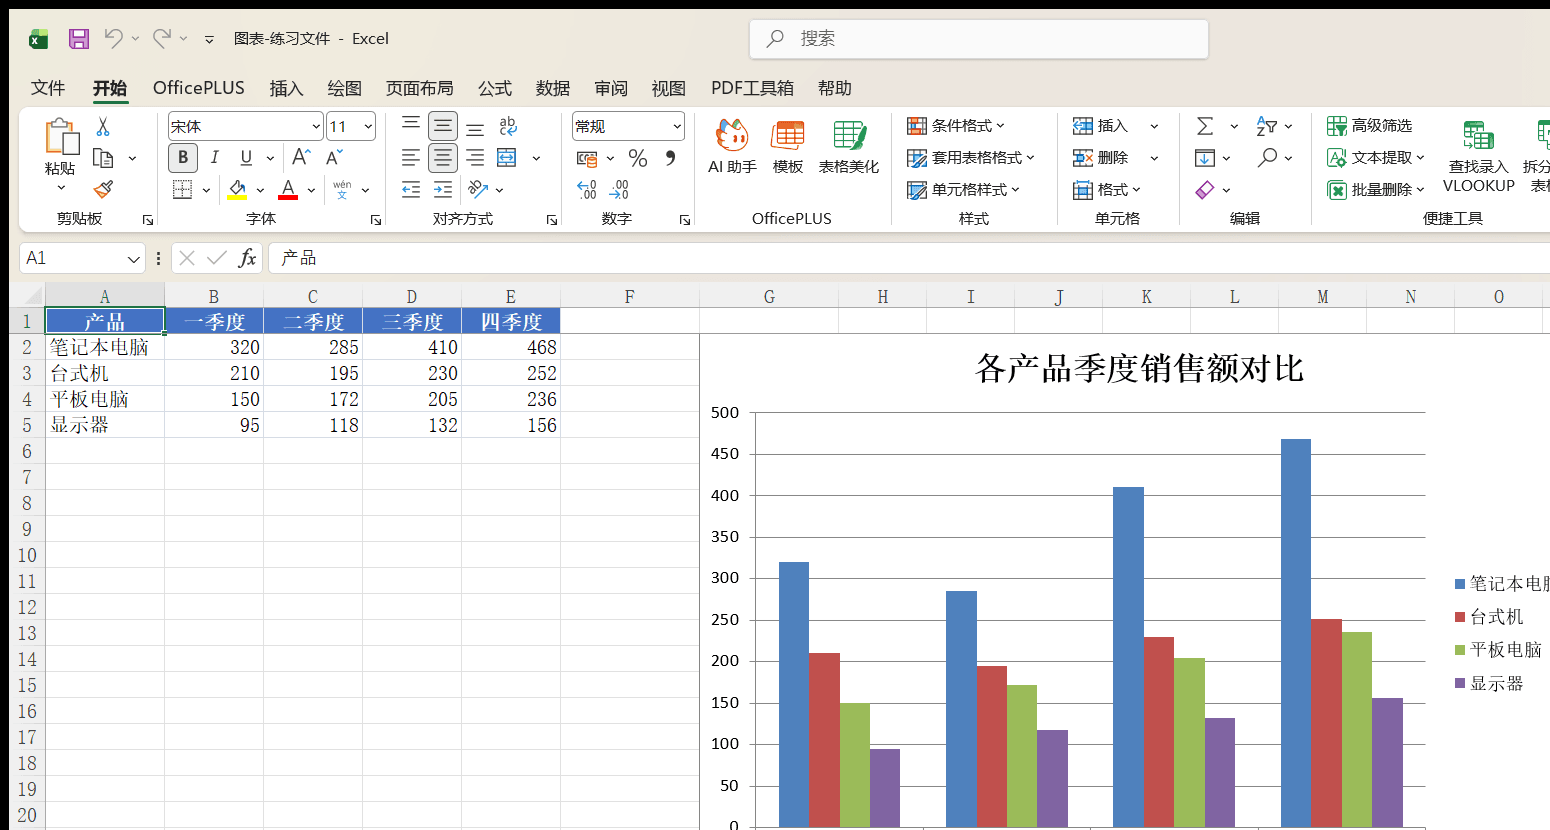
Task: Toggle left text alignment
Action: pyautogui.click(x=411, y=158)
